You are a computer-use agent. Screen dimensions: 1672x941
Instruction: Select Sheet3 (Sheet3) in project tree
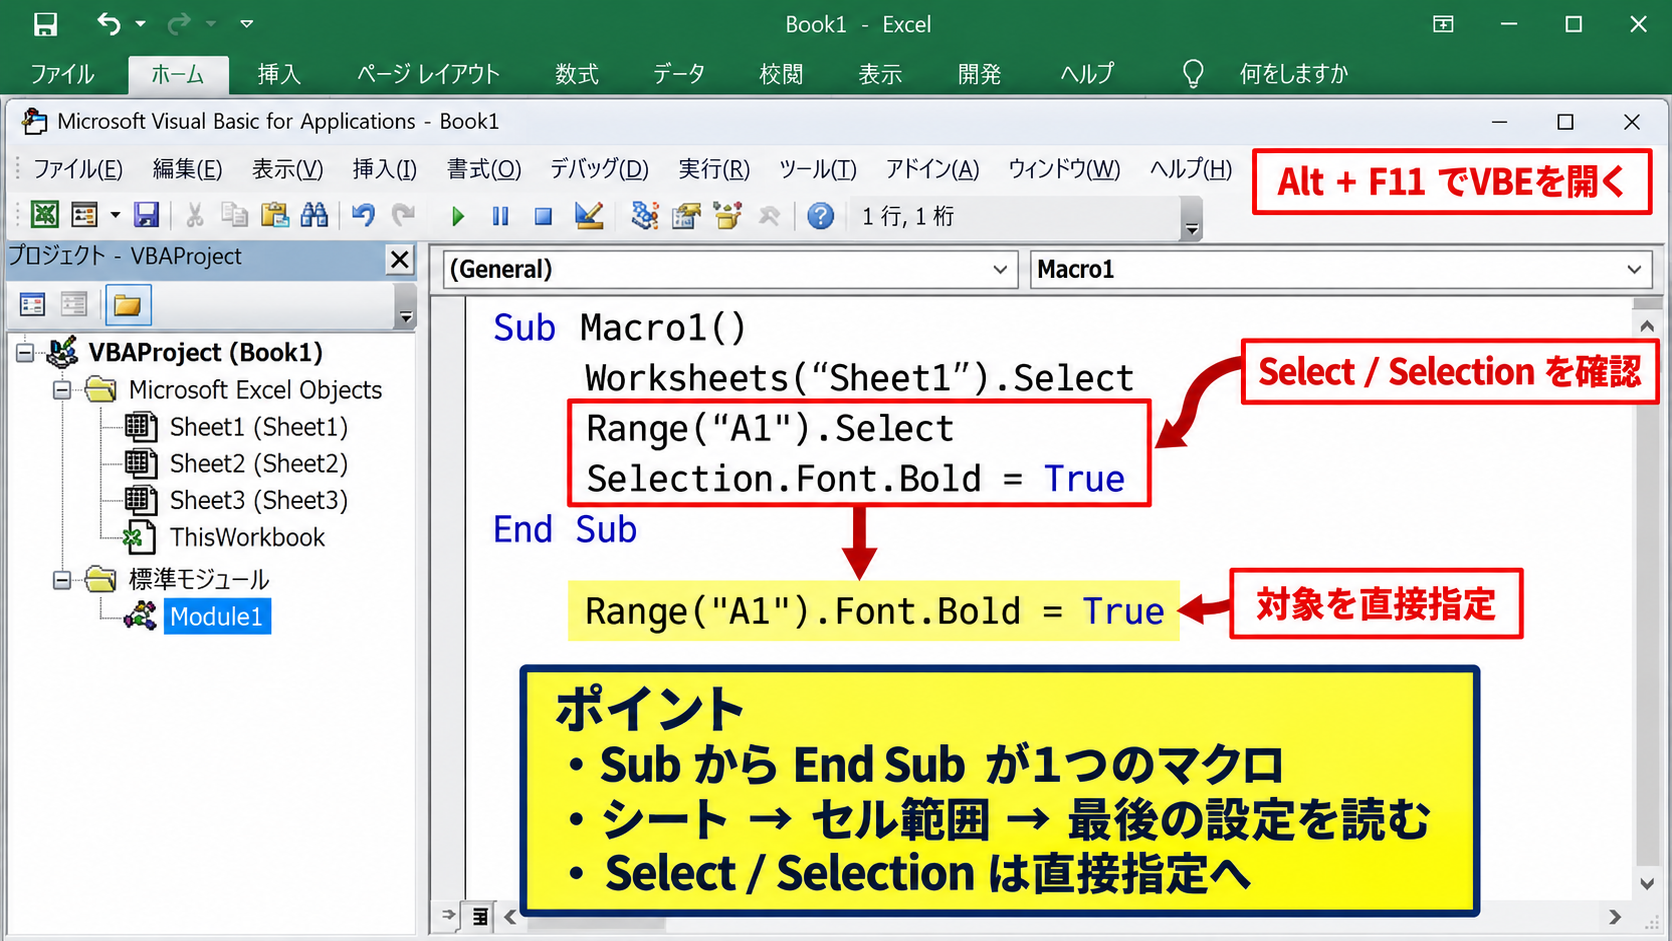click(x=258, y=500)
